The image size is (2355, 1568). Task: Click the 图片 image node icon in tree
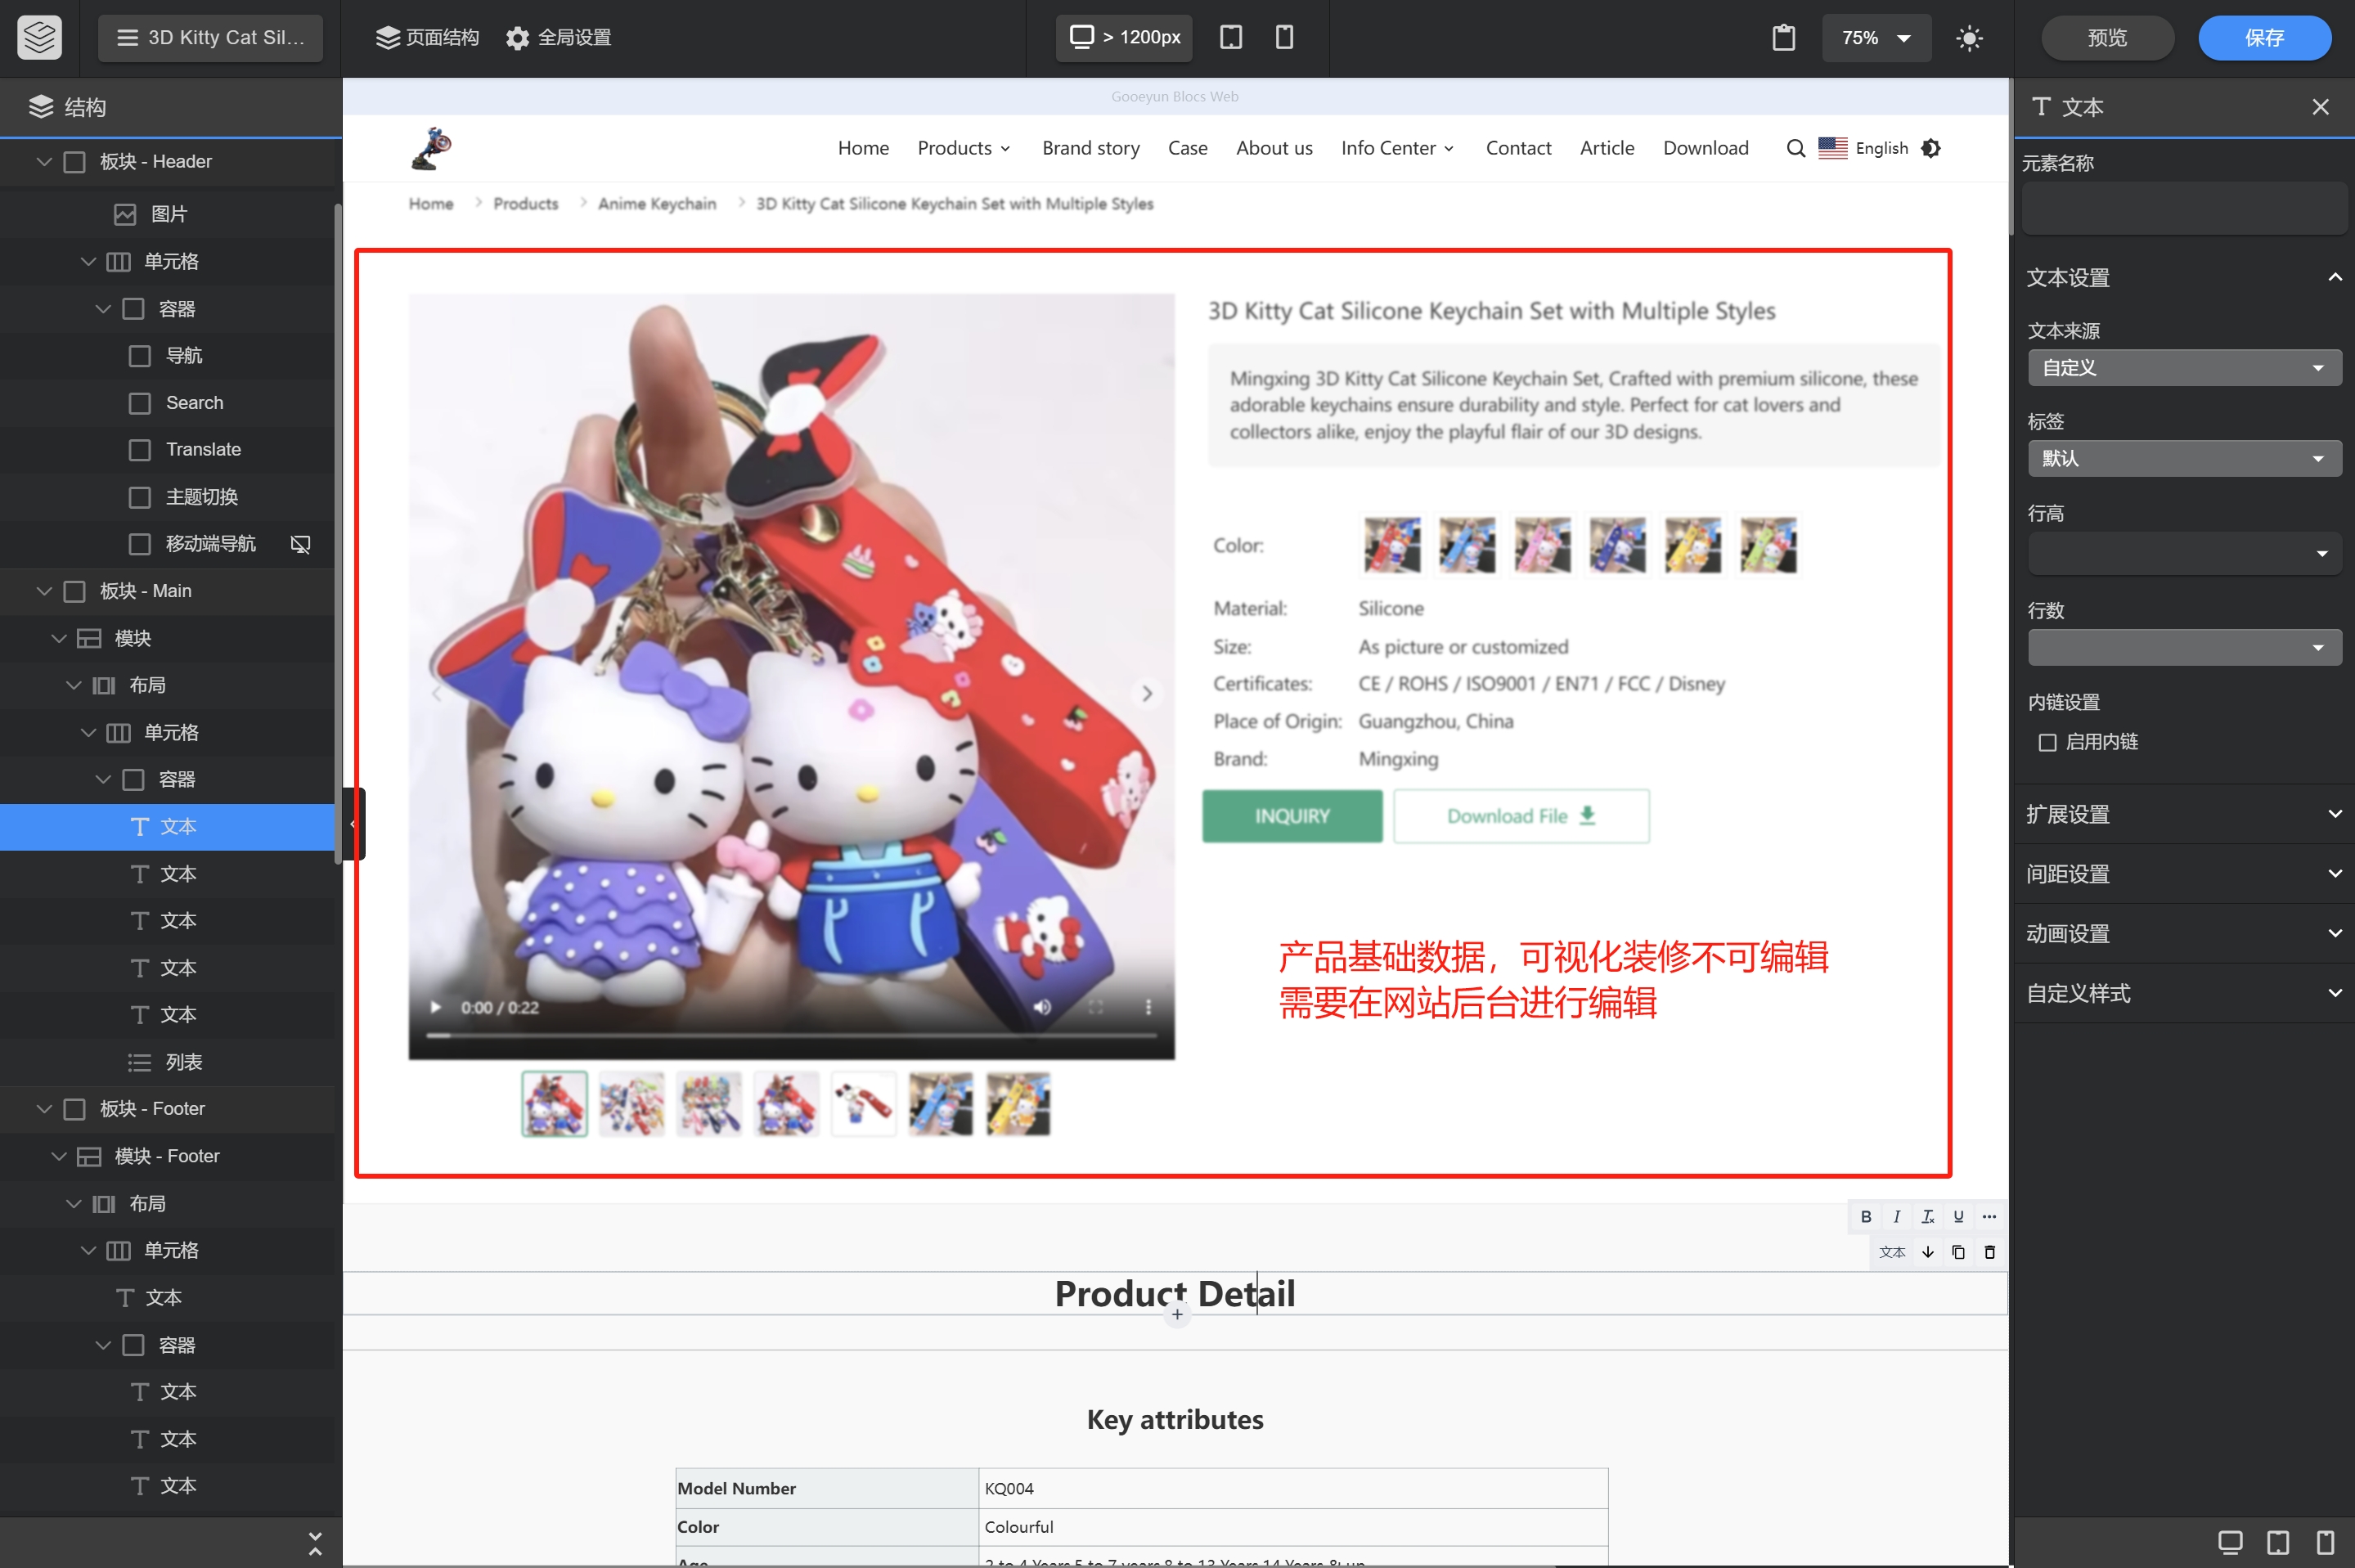(x=125, y=214)
